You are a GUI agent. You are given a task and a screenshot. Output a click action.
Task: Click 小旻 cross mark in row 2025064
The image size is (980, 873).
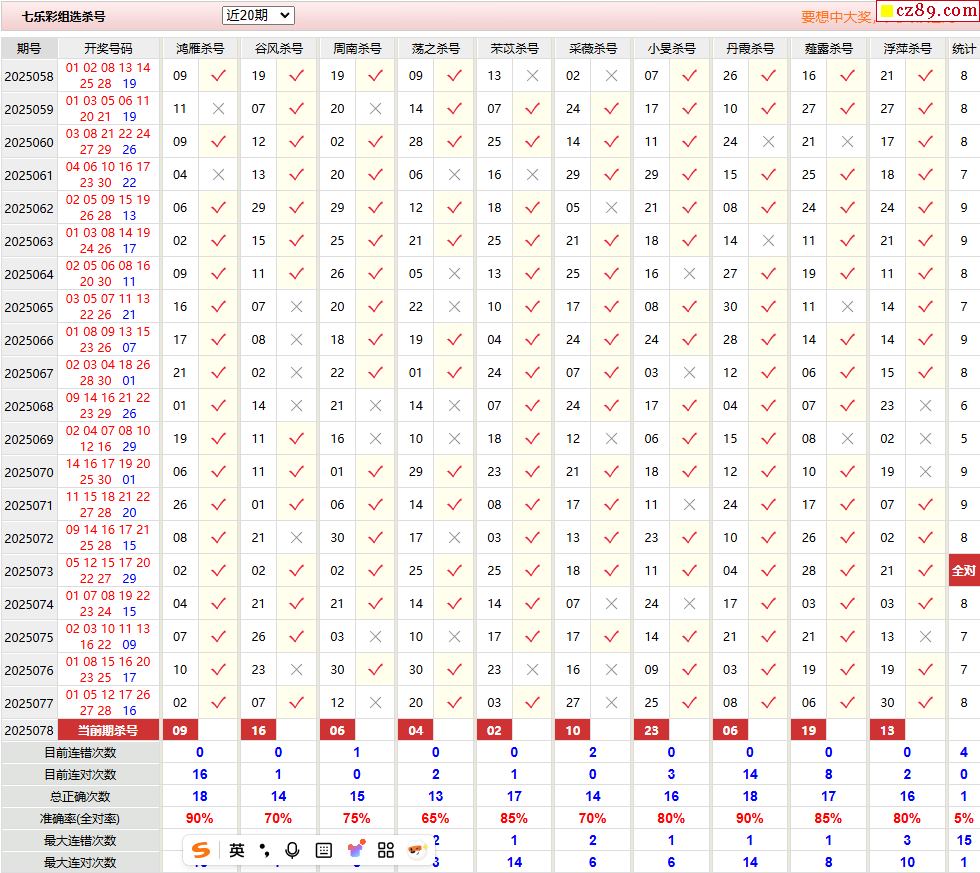pos(689,274)
